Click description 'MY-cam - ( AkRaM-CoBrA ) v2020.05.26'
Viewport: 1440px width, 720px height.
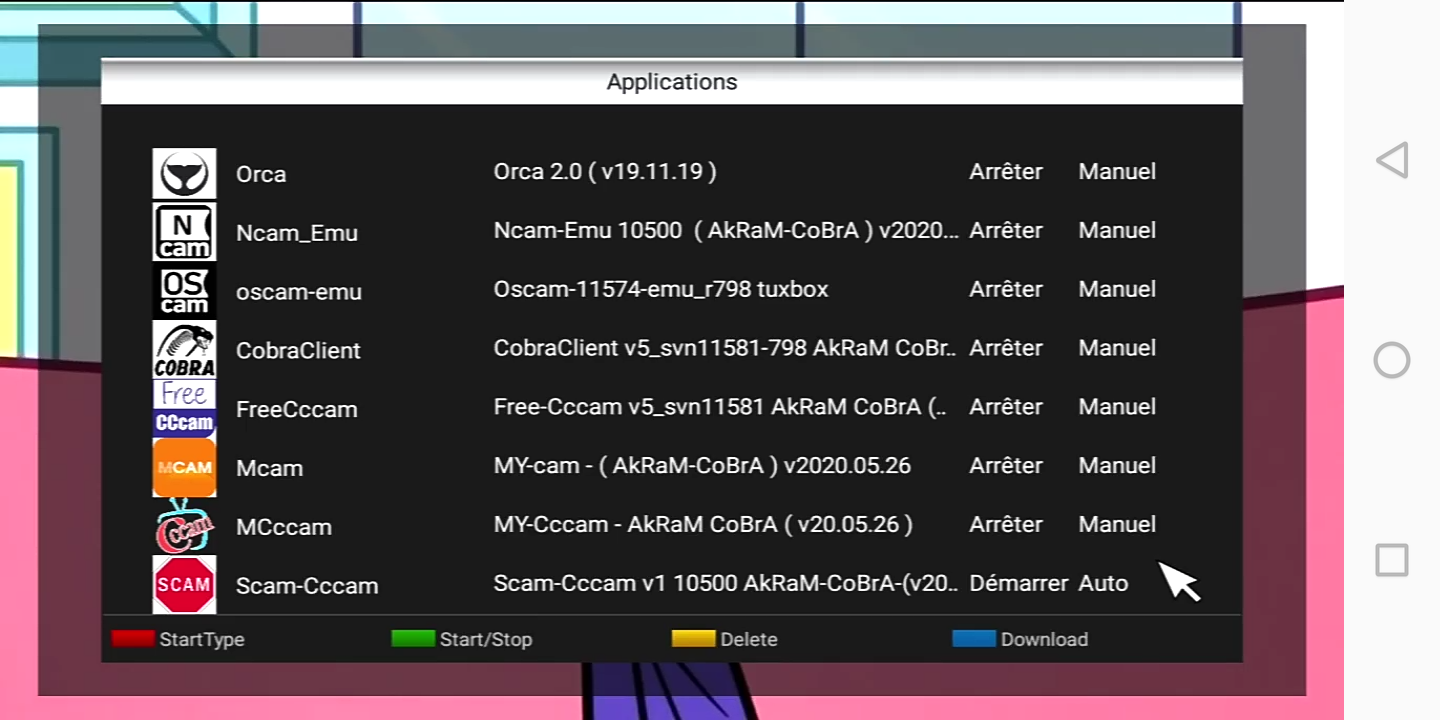click(x=702, y=466)
